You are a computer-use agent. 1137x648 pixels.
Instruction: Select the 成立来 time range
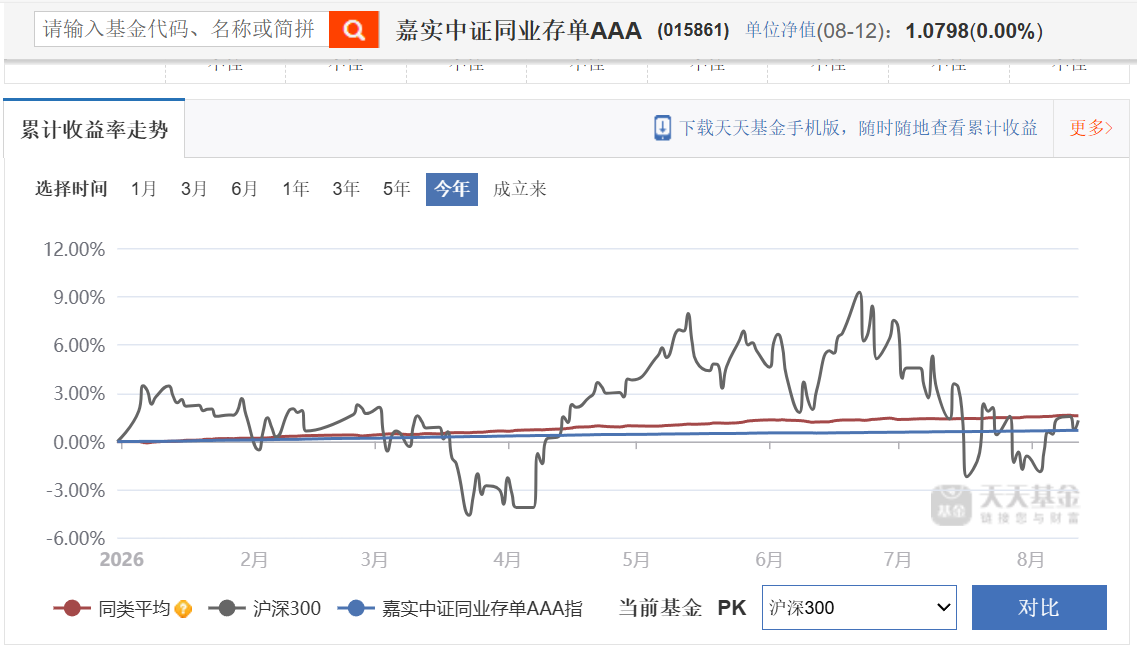click(x=520, y=189)
